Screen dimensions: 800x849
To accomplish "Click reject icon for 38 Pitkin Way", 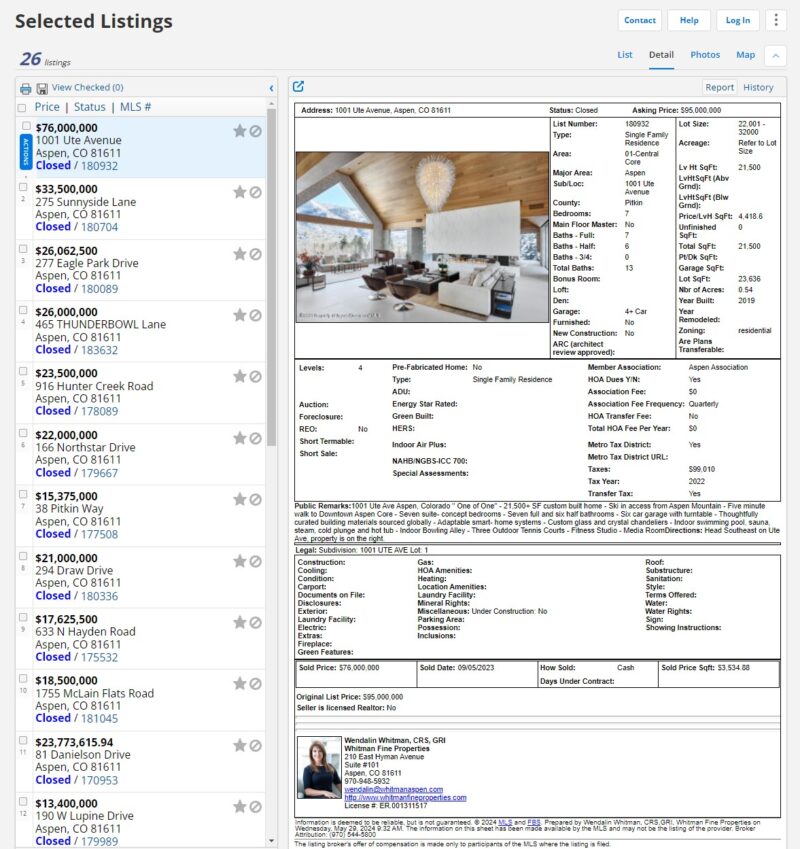I will [x=256, y=499].
